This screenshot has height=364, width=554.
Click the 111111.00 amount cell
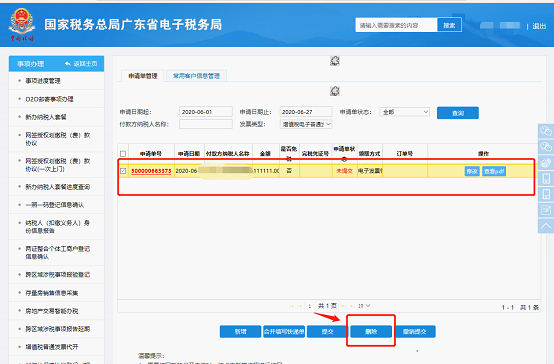pos(266,171)
